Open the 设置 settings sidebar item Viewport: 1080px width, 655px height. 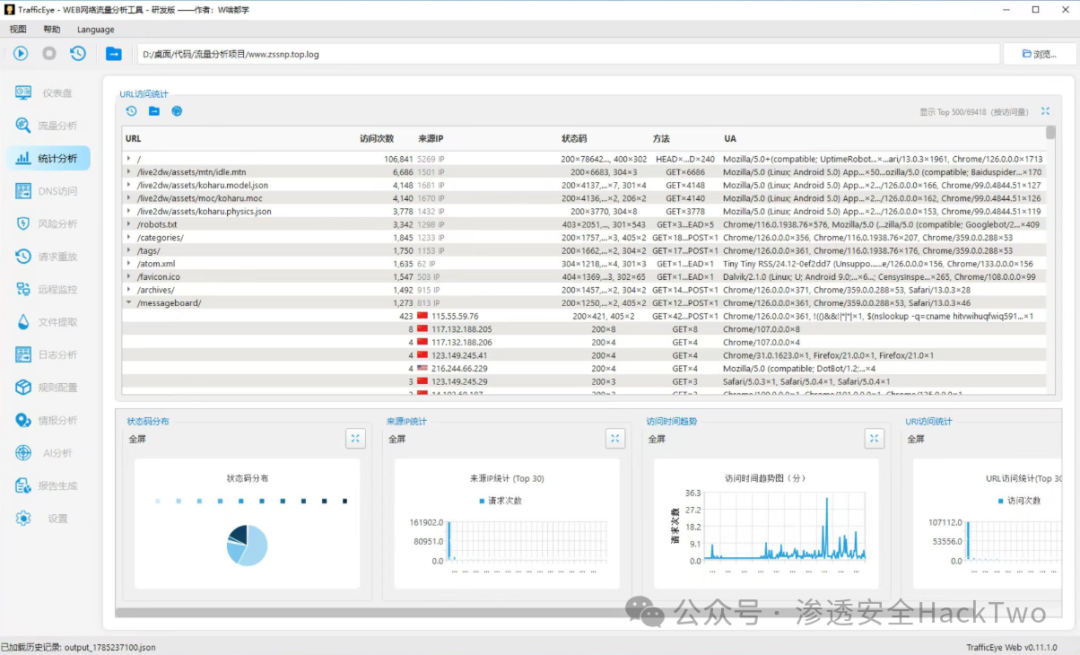(x=48, y=518)
